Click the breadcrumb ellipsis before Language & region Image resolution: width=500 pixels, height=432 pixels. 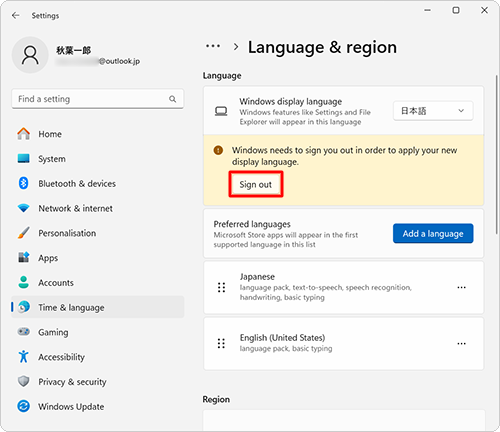[x=213, y=46]
